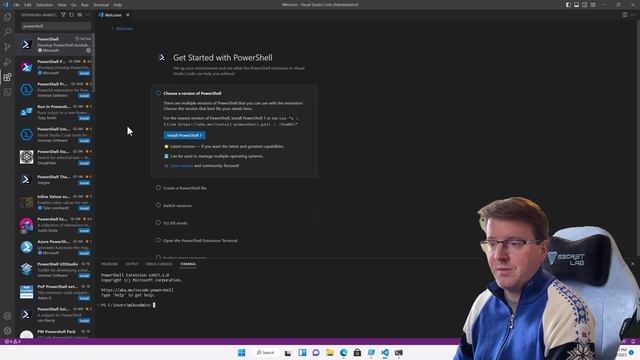Click the Install PowerShell 7 button
The image size is (640, 360).
pyautogui.click(x=184, y=135)
